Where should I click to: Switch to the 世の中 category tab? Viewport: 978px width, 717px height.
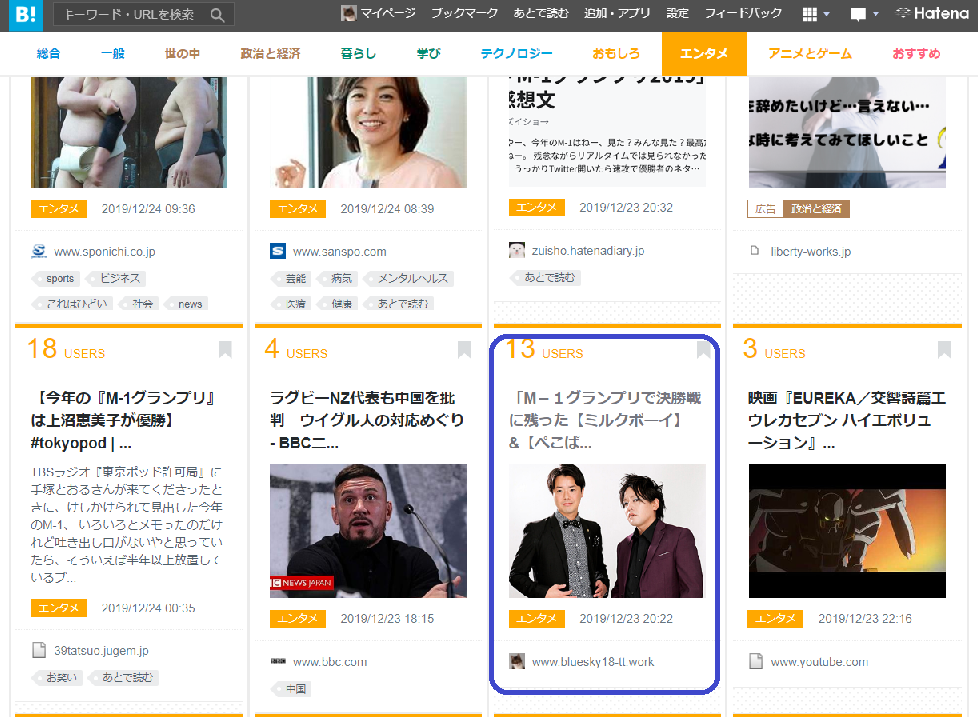182,54
